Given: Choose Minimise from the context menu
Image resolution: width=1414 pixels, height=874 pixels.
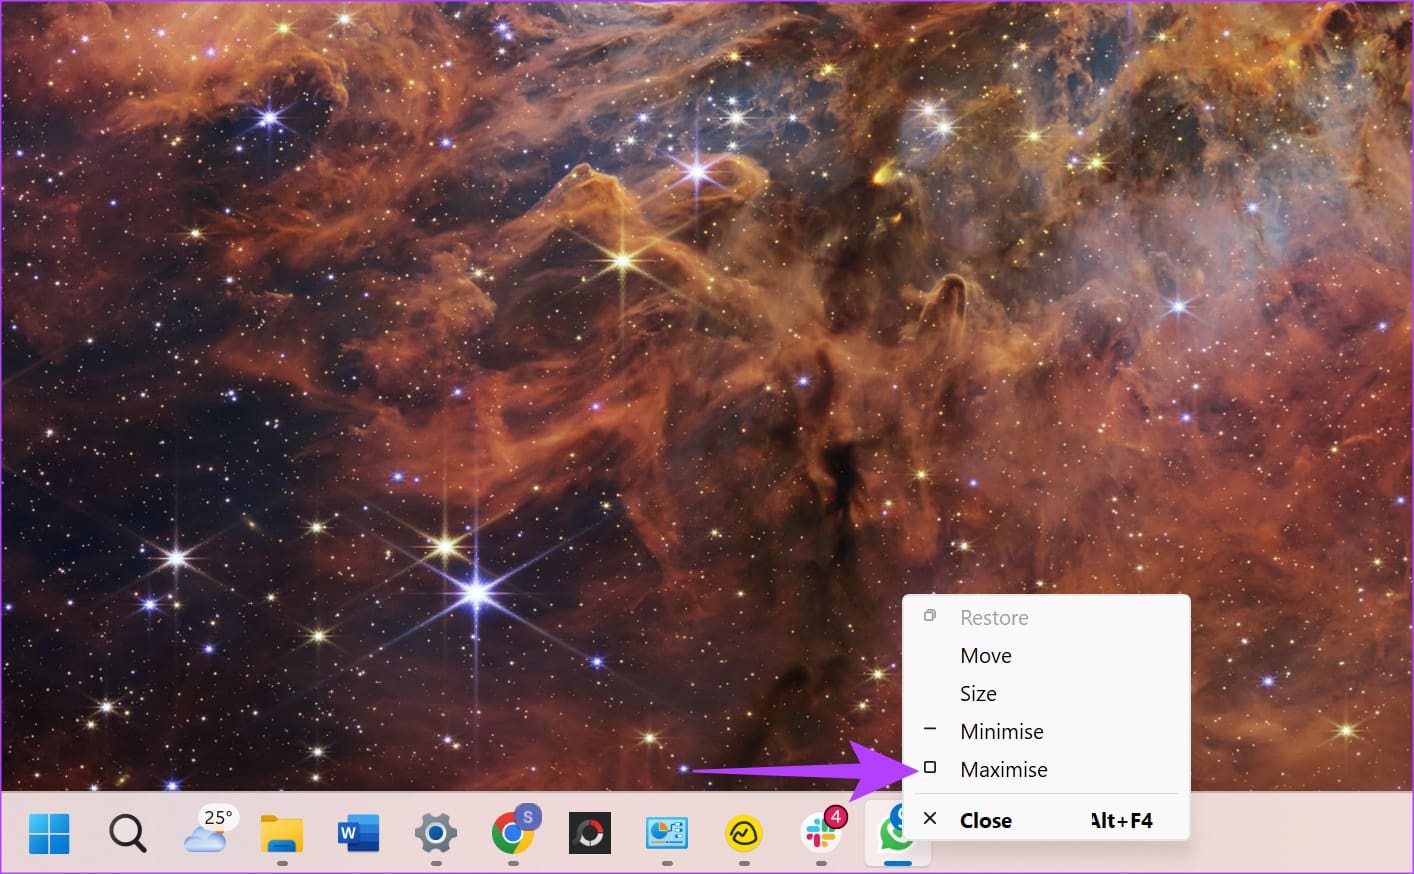Looking at the screenshot, I should (1001, 731).
